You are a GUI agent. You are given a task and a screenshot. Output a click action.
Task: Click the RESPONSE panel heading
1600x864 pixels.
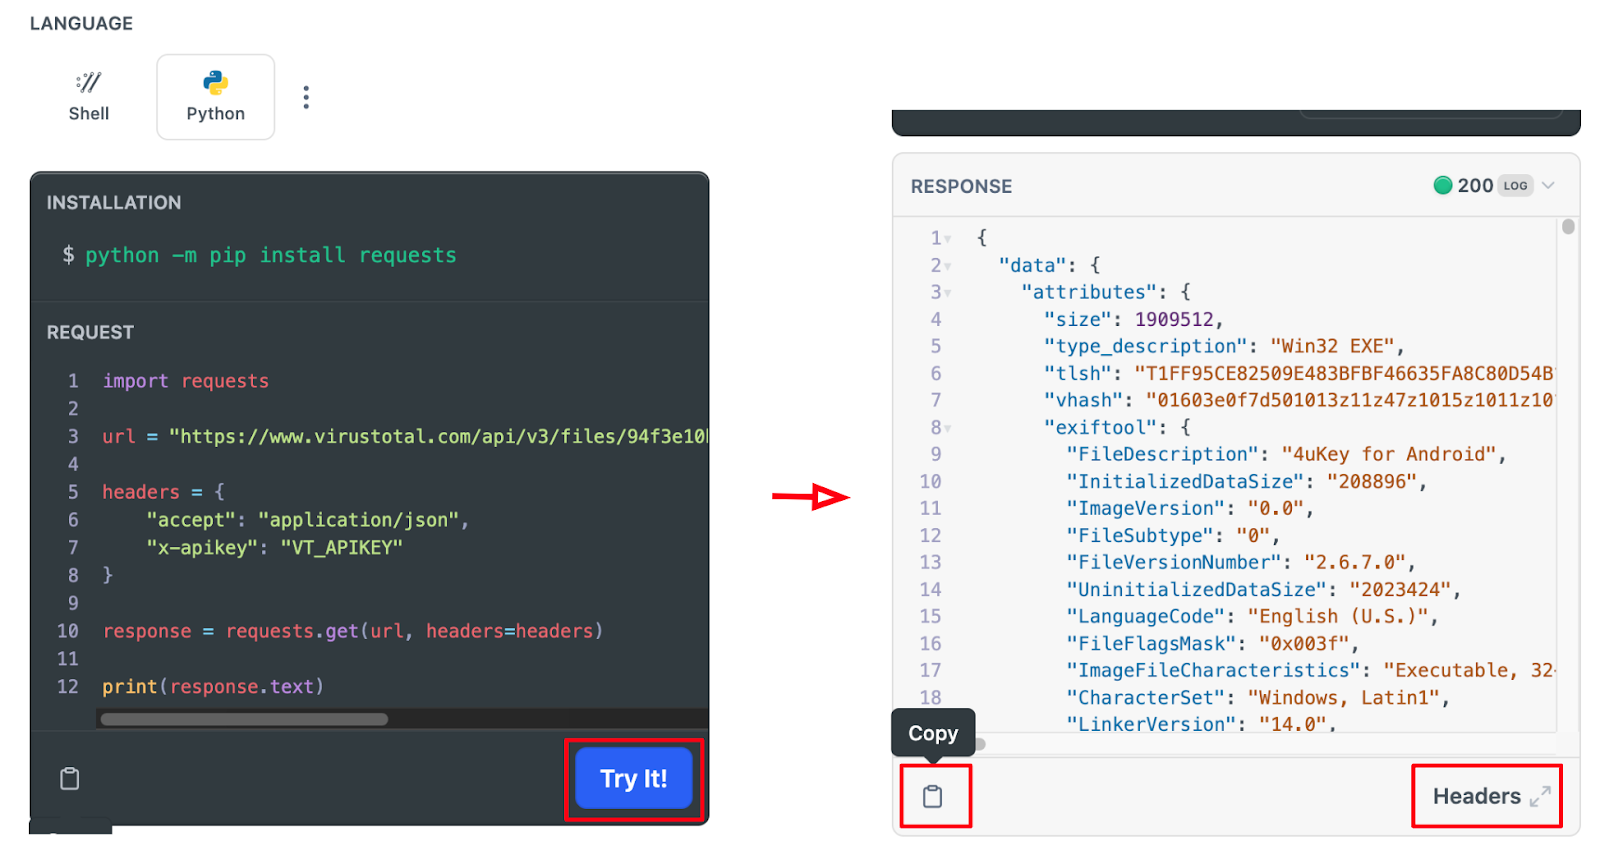tap(961, 186)
